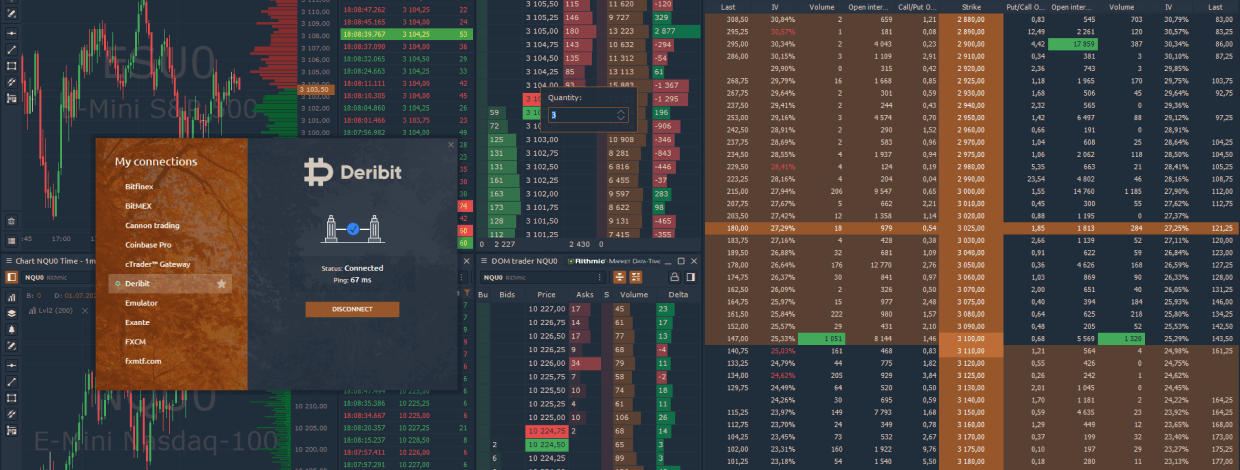Select Exante connection

(x=138, y=322)
